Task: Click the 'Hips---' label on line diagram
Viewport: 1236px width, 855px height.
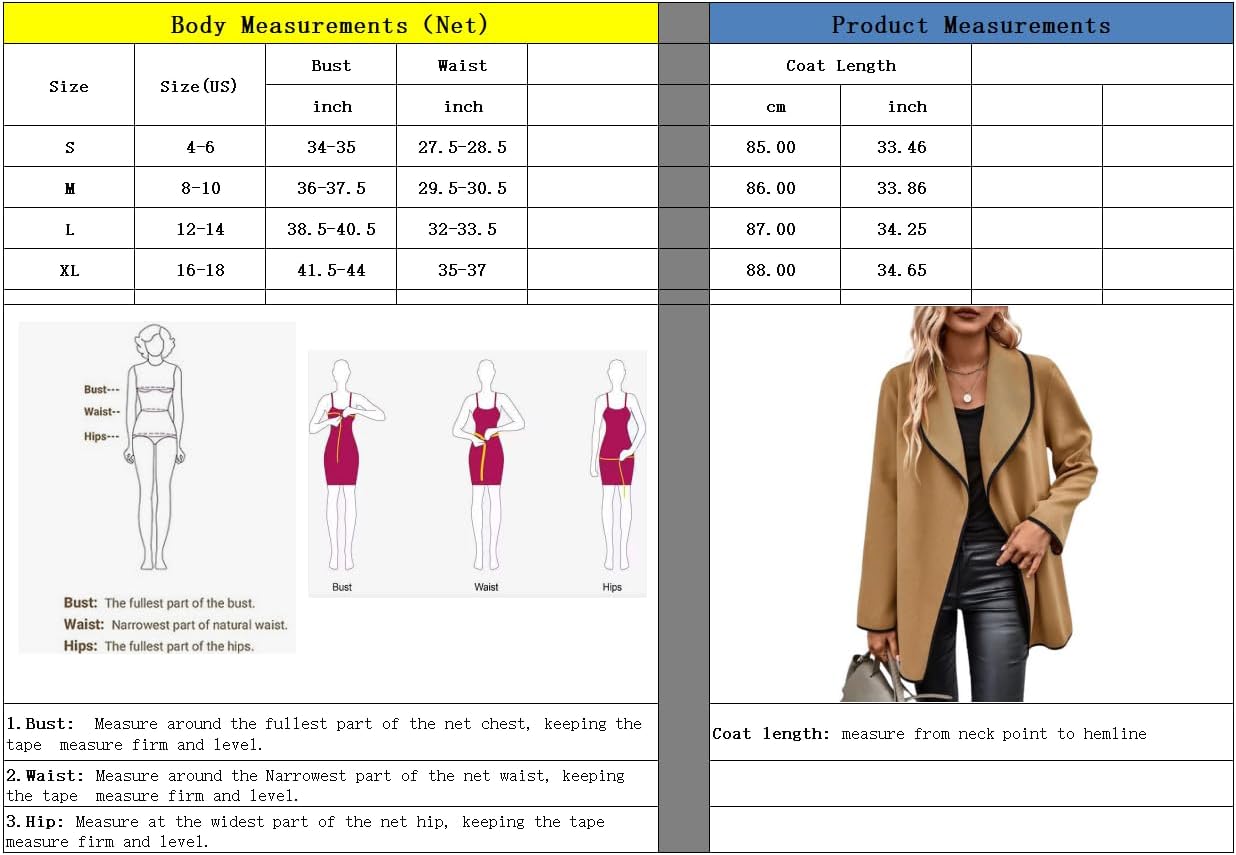Action: click(102, 437)
